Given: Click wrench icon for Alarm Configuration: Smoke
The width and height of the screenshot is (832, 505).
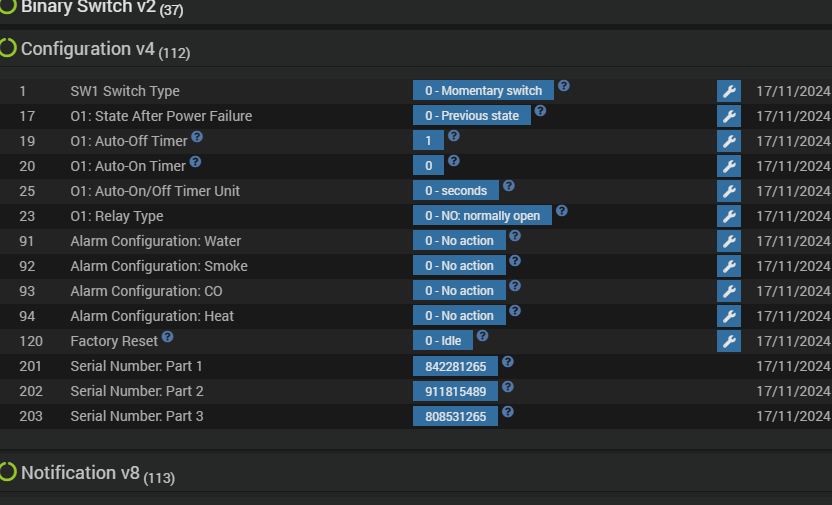Looking at the screenshot, I should [x=729, y=266].
